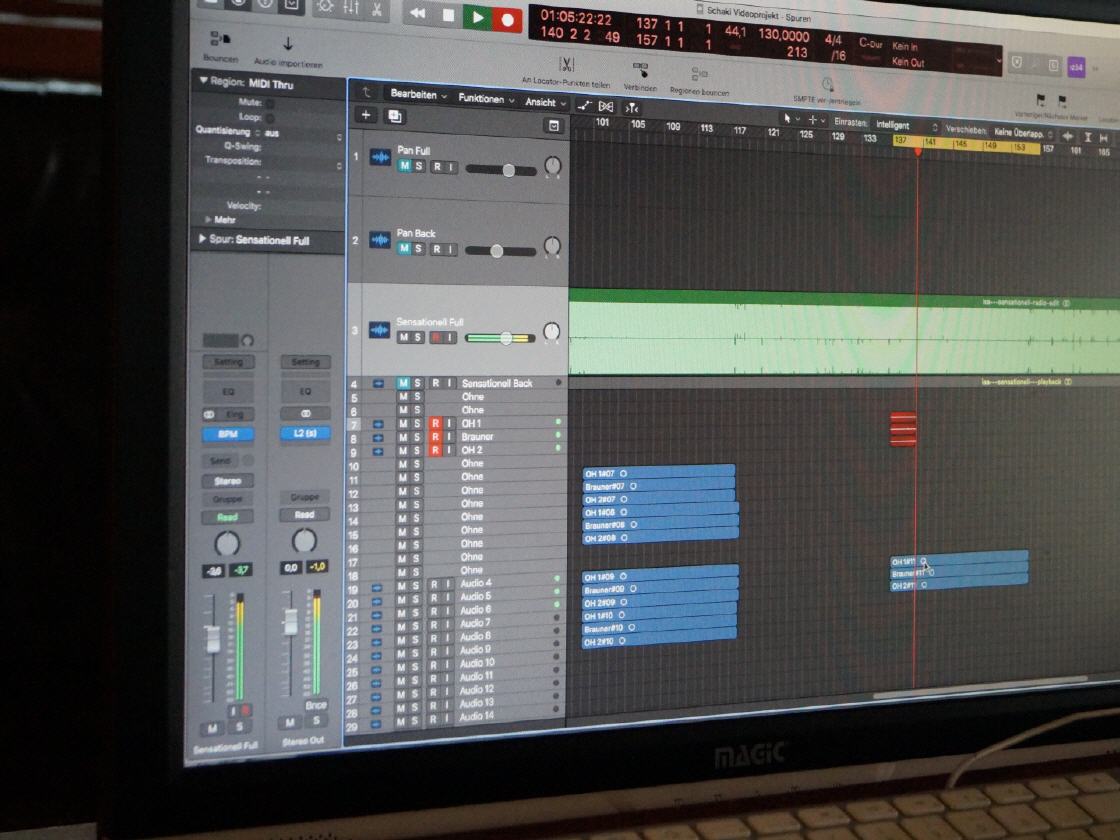
Task: Expand the Spur: Sensationell Full section
Action: click(202, 239)
